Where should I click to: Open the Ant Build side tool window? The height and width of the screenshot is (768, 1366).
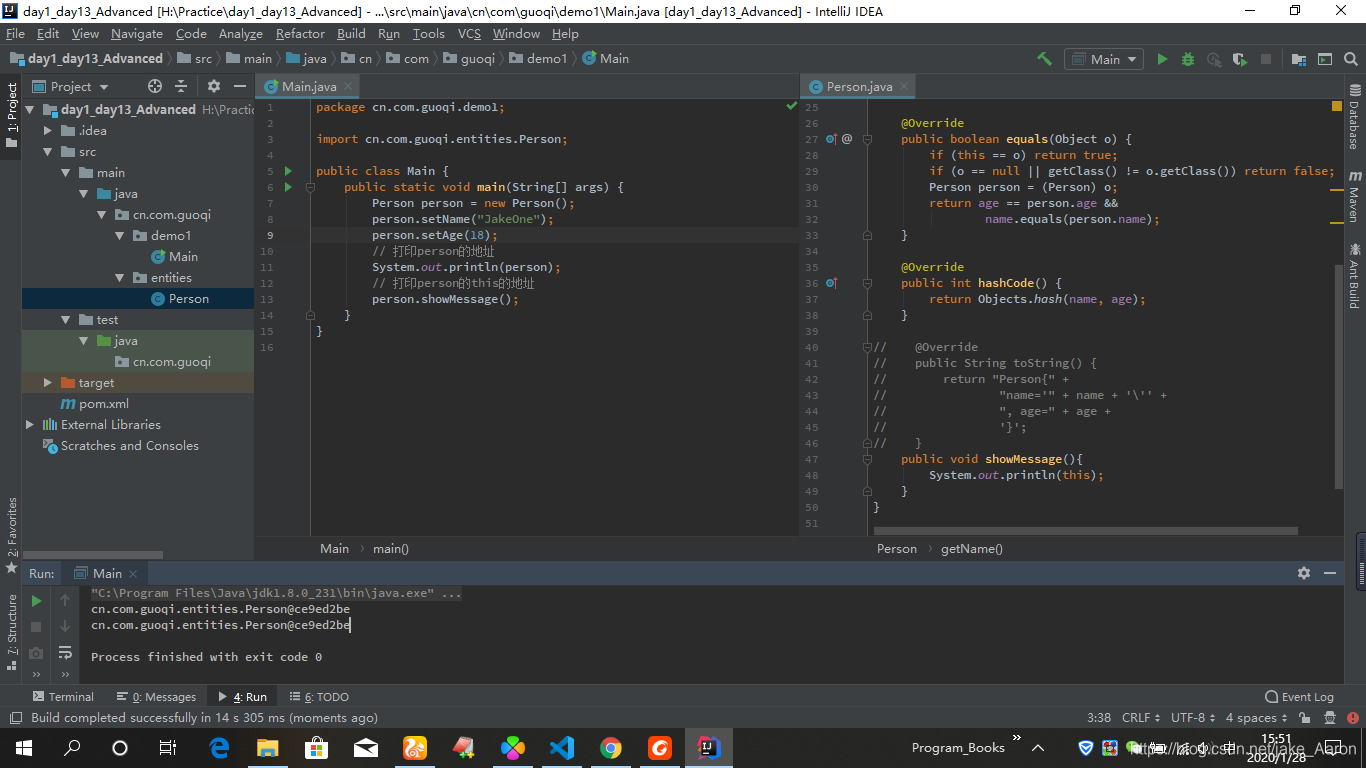pos(1355,276)
